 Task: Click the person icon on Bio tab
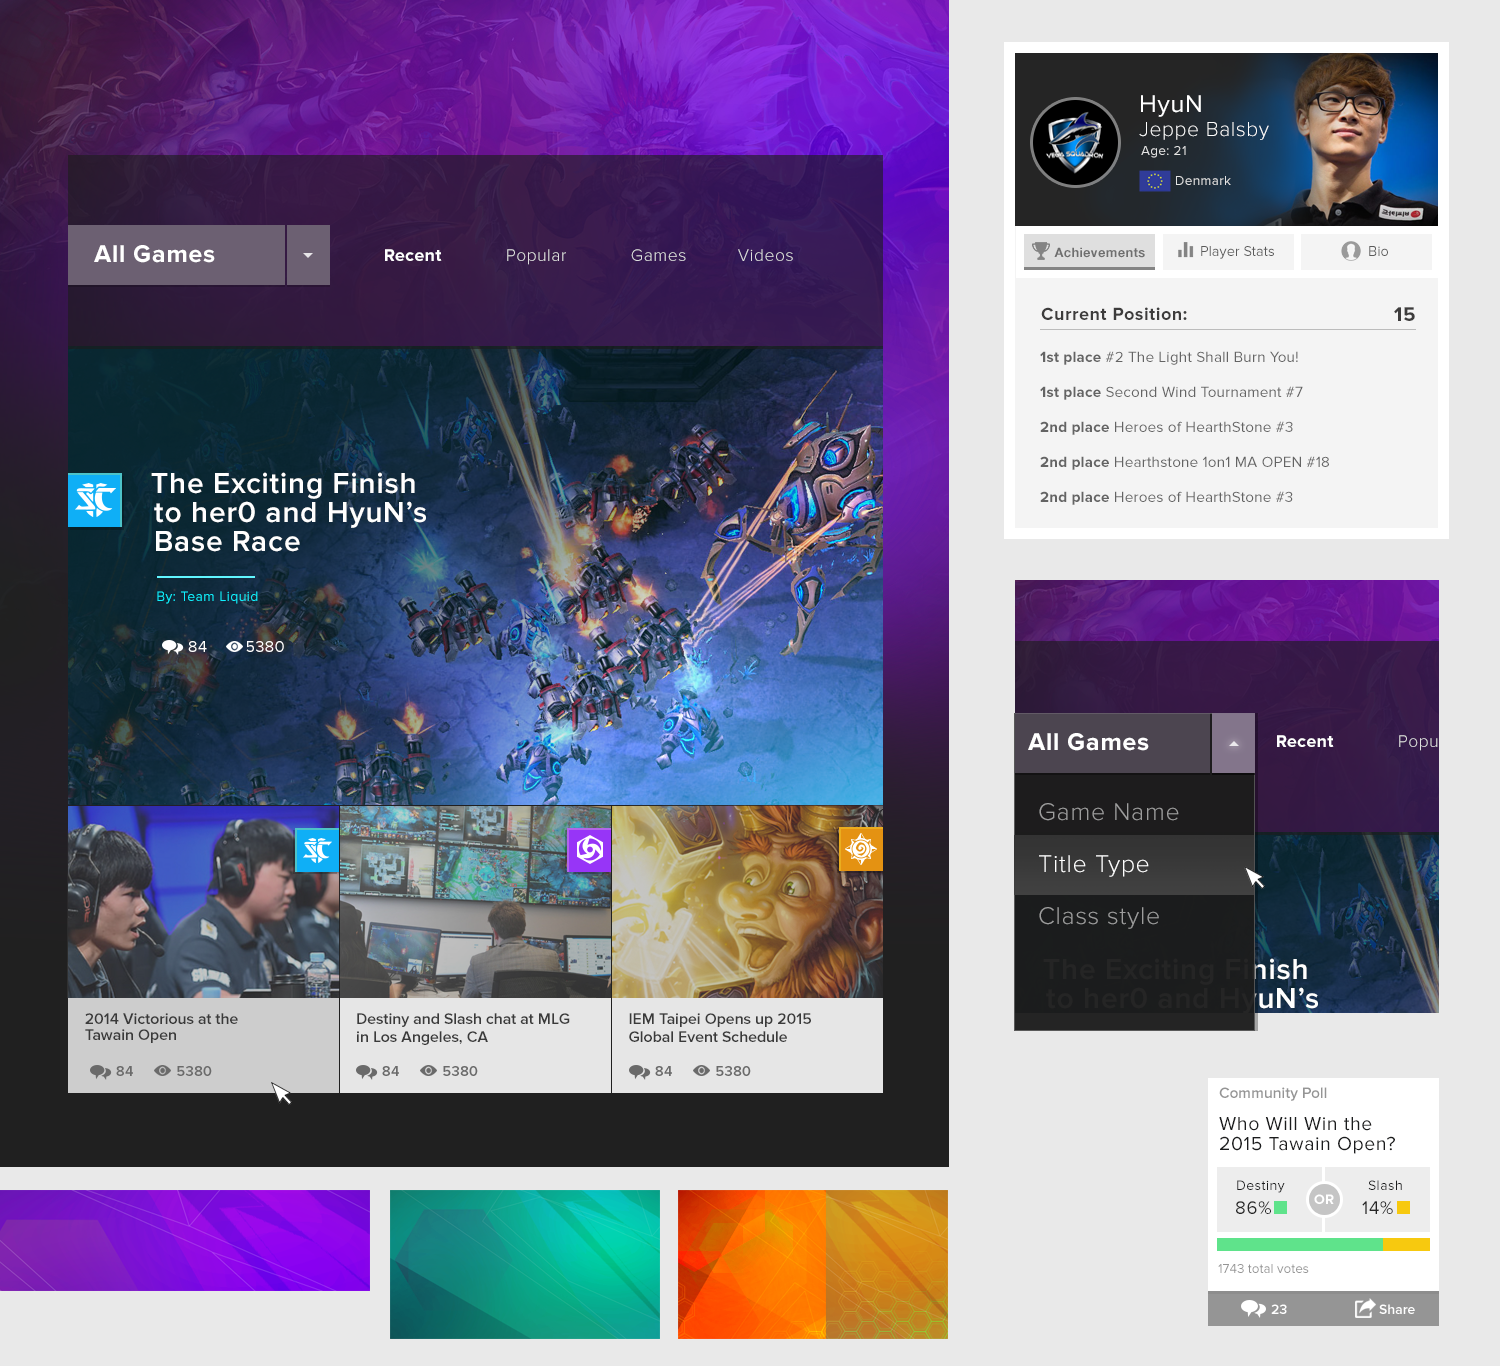click(x=1351, y=251)
